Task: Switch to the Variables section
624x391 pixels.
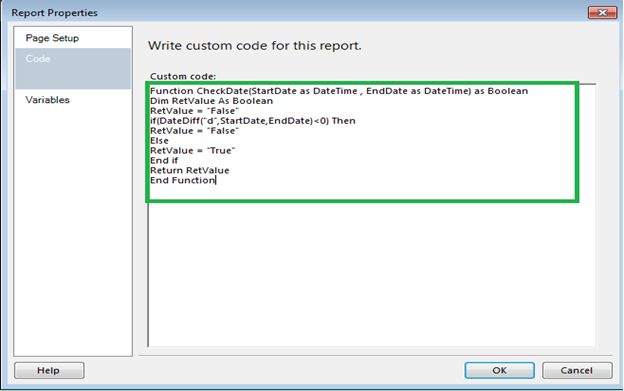Action: point(47,100)
